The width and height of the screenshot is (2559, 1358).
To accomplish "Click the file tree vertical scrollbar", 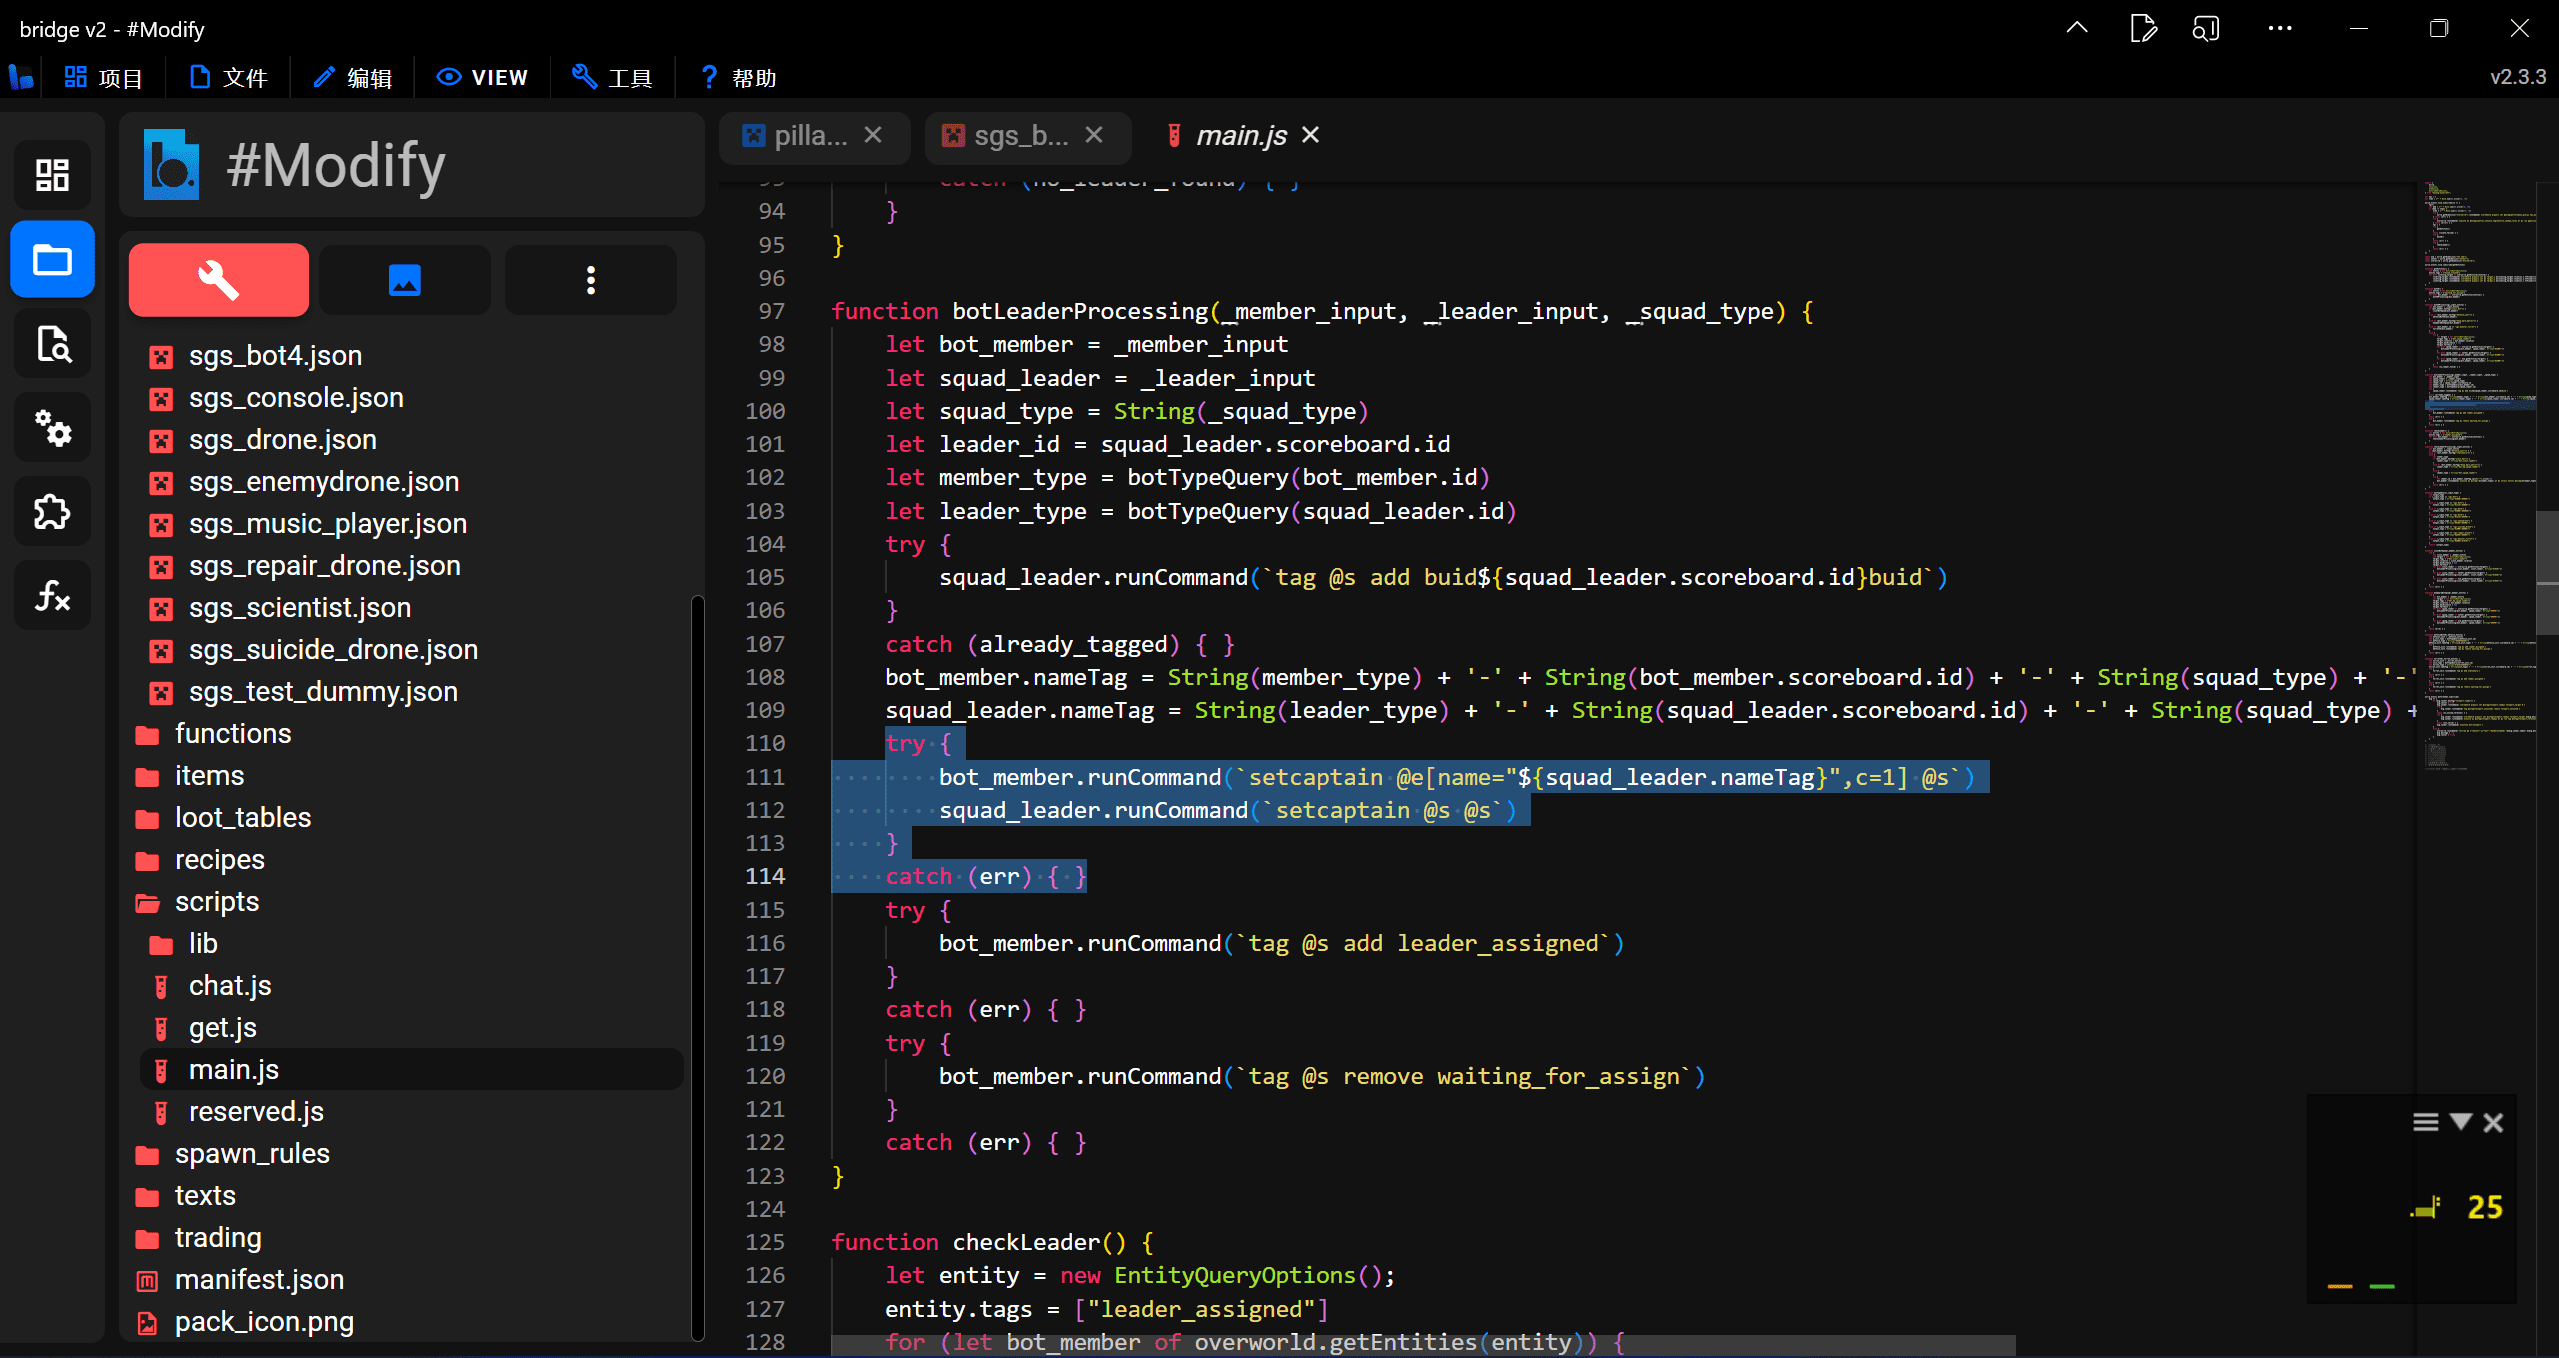I will 697,966.
